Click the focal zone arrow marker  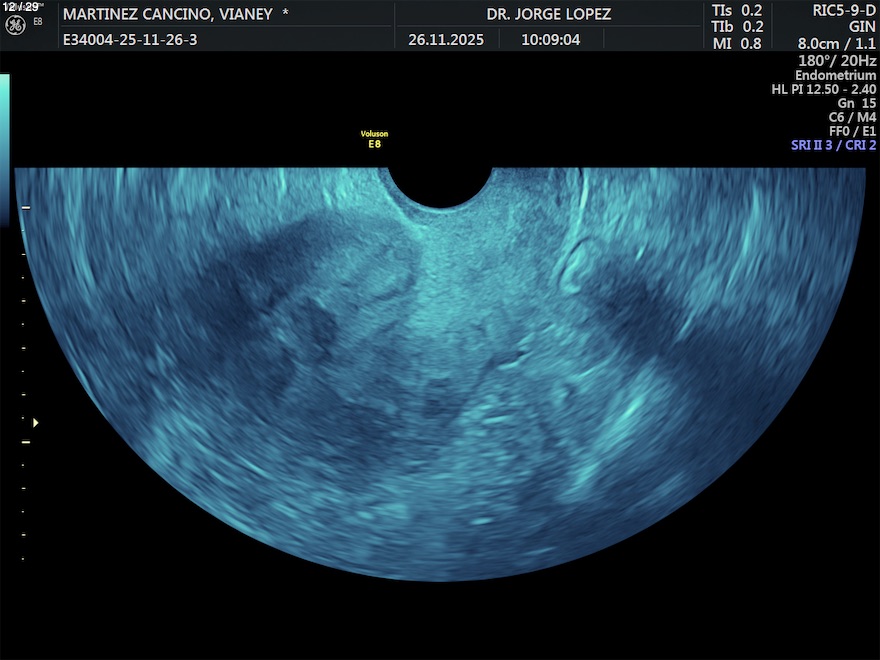pyautogui.click(x=36, y=423)
